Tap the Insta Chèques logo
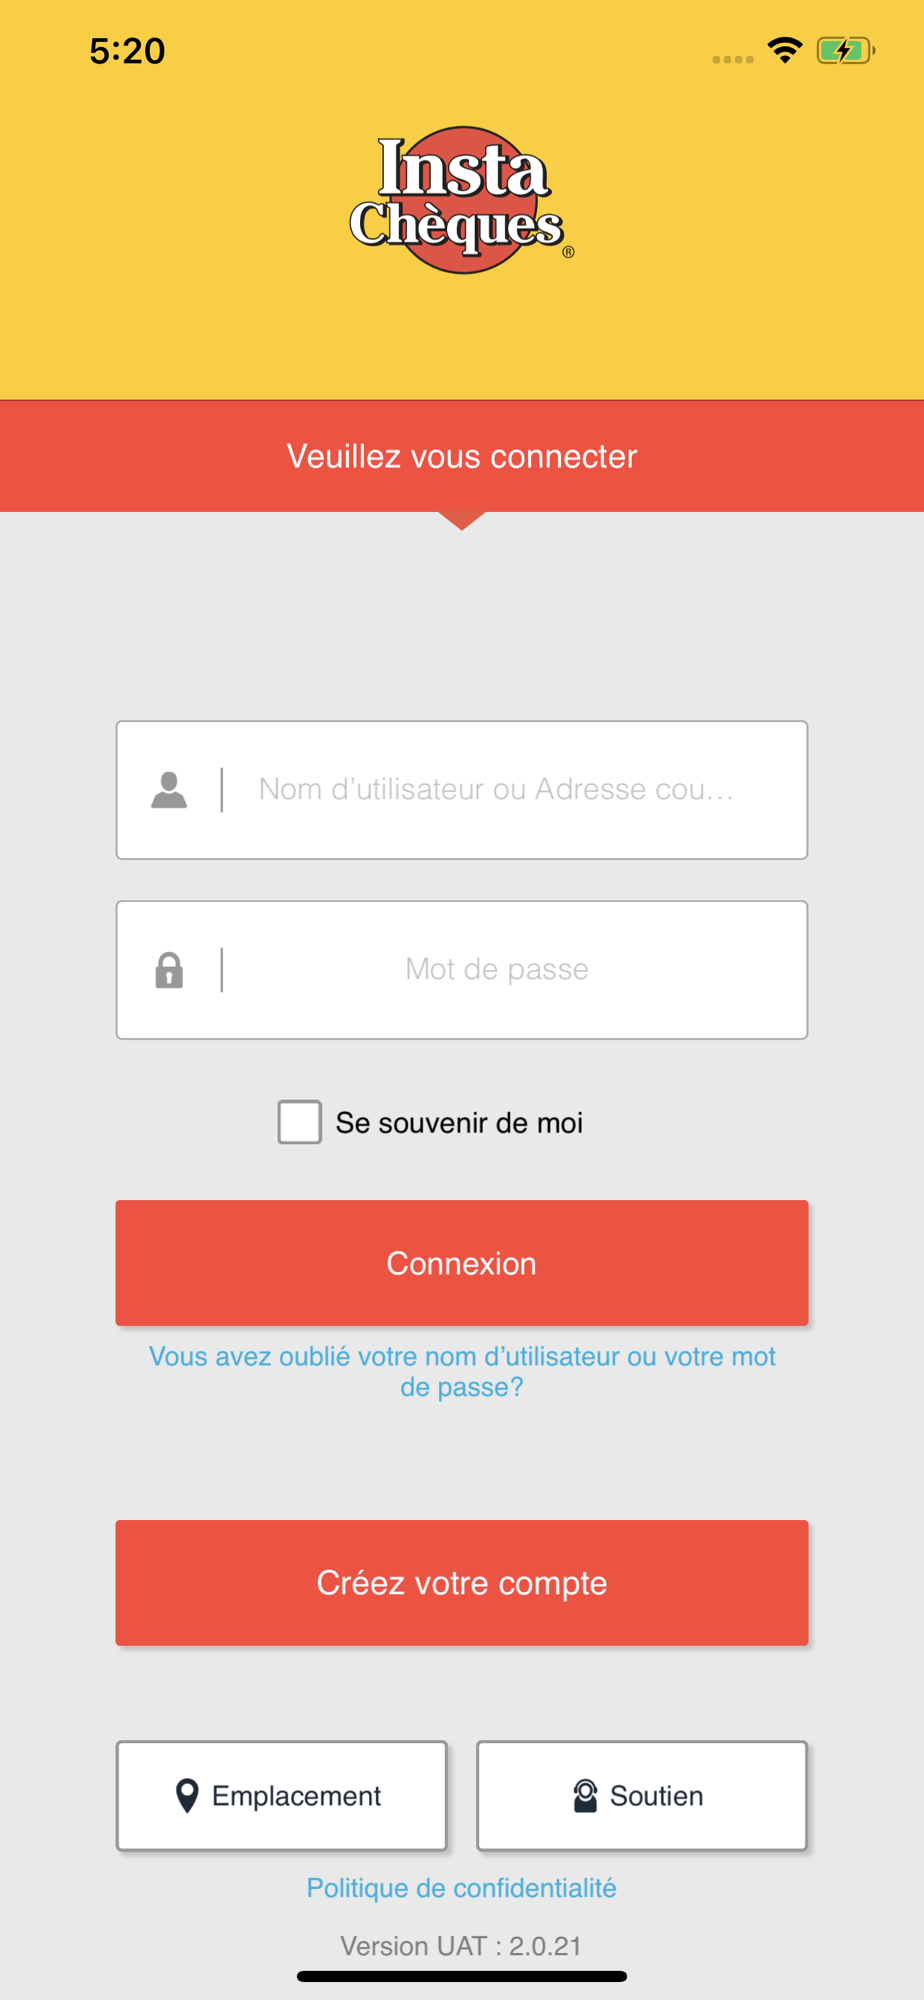 (x=461, y=201)
